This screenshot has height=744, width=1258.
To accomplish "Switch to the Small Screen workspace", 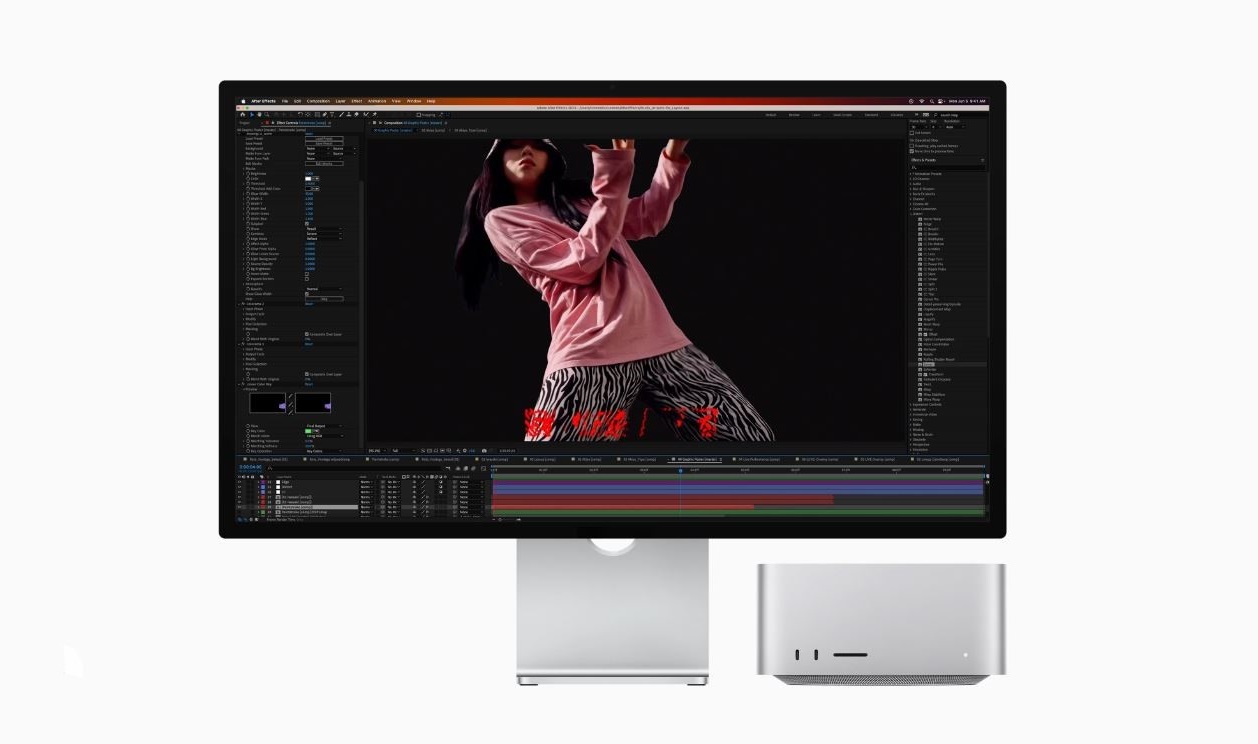I will (x=843, y=115).
